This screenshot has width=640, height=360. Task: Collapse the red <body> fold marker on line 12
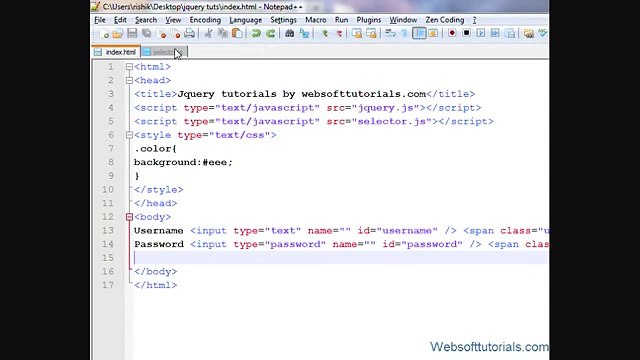129,217
